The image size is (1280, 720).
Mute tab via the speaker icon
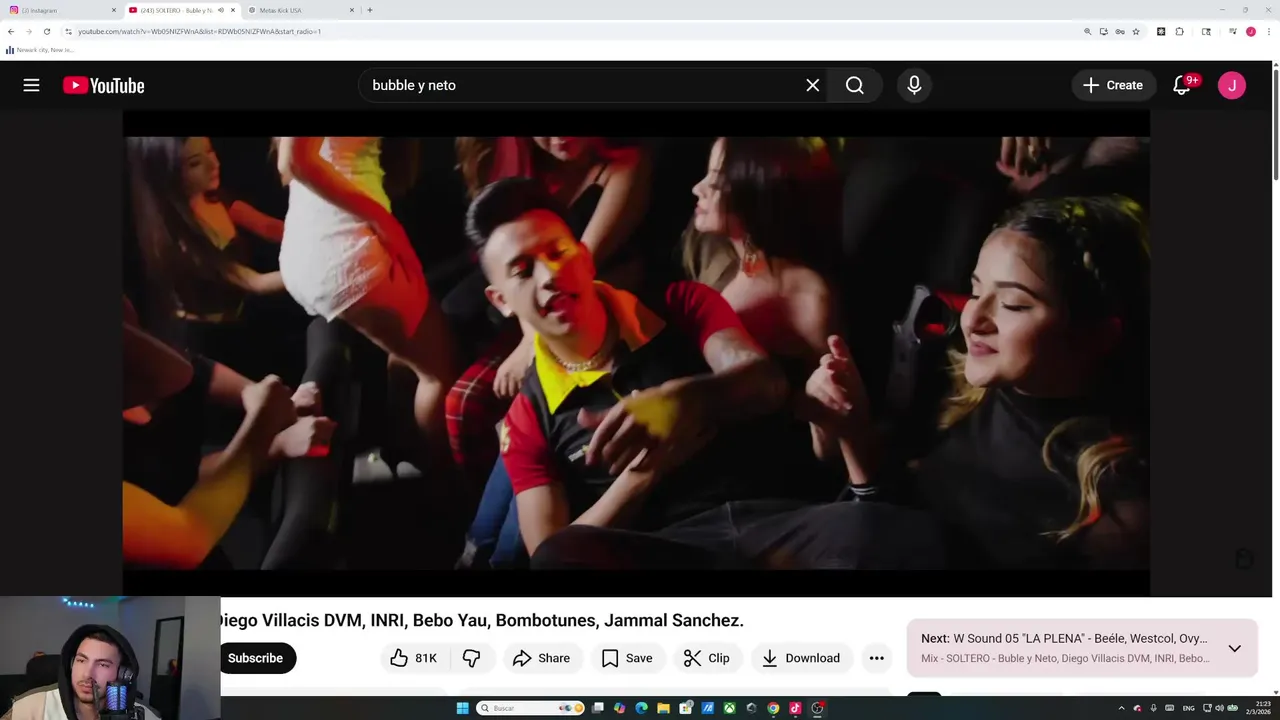pyautogui.click(x=220, y=10)
